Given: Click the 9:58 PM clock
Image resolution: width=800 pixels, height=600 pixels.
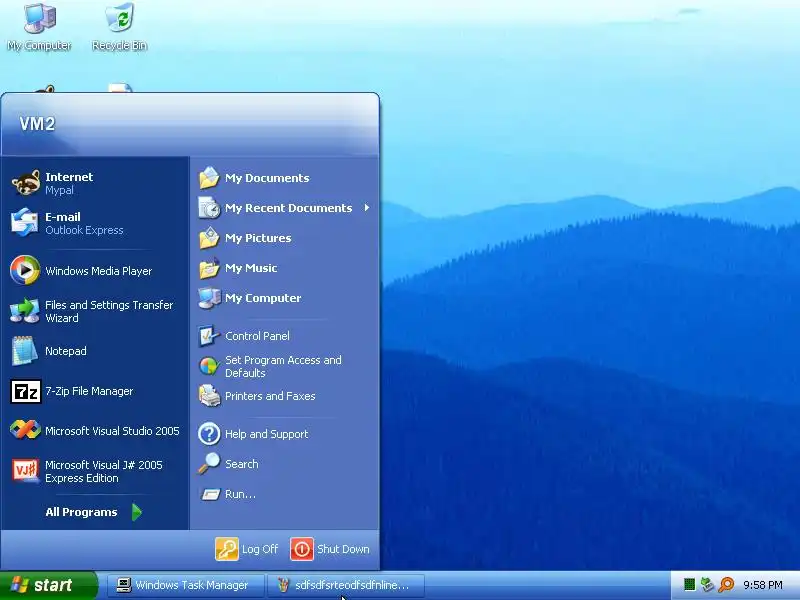Looking at the screenshot, I should [763, 585].
